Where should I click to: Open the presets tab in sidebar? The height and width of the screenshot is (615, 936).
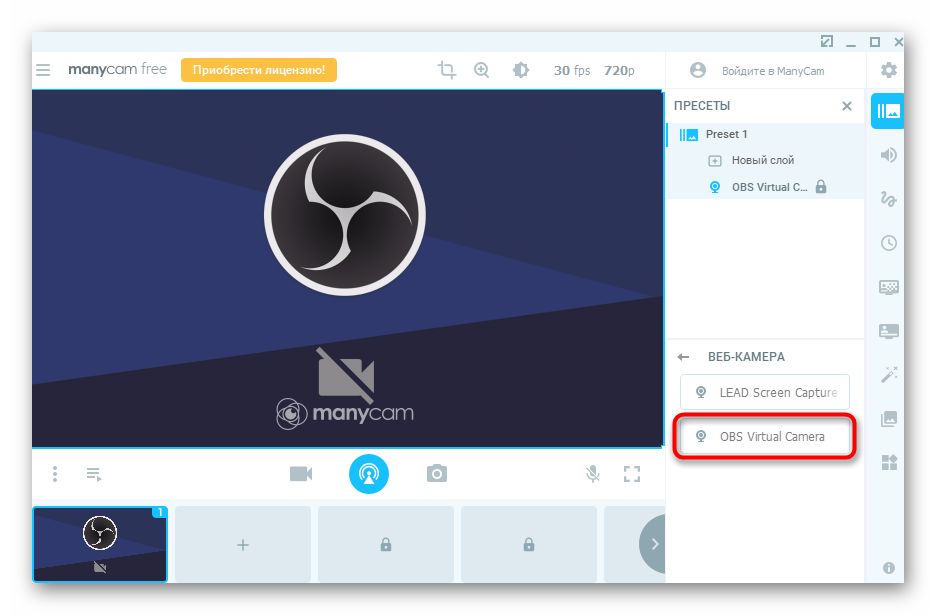point(888,111)
